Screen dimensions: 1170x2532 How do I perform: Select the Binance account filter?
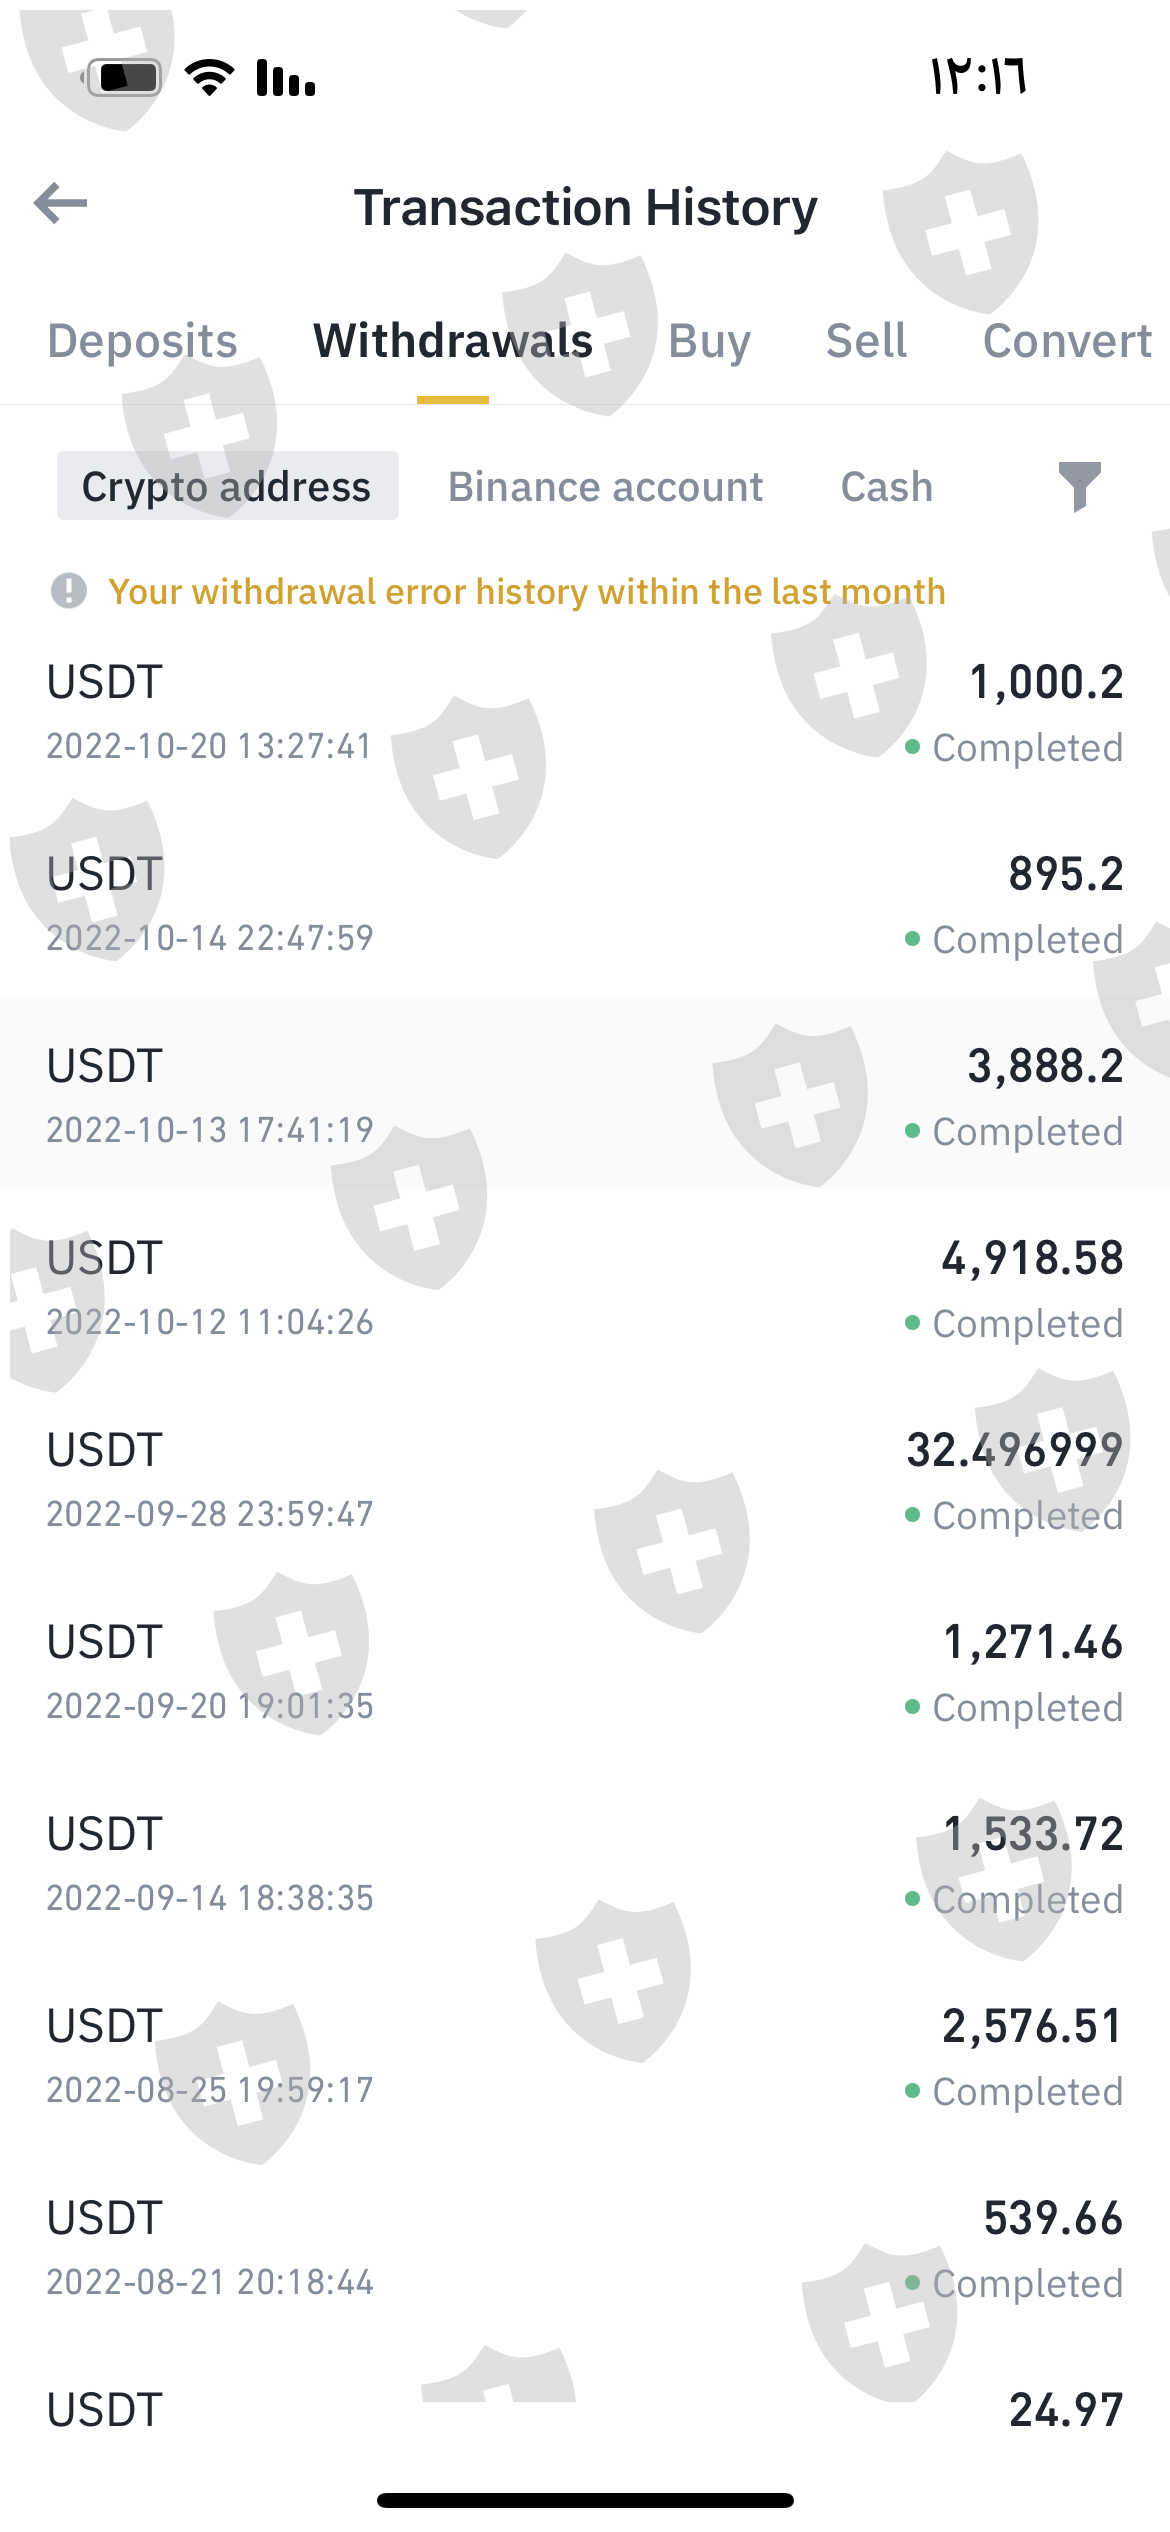click(x=605, y=487)
